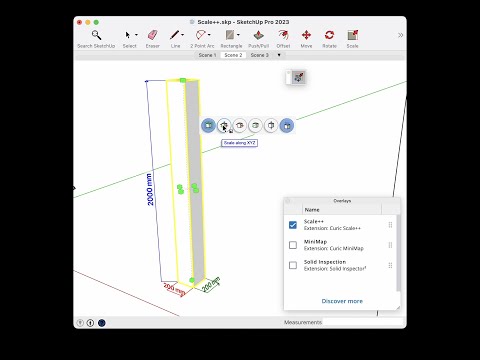Viewport: 480px width, 360px height.
Task: Activate the Select arrow tool
Action: click(x=128, y=35)
